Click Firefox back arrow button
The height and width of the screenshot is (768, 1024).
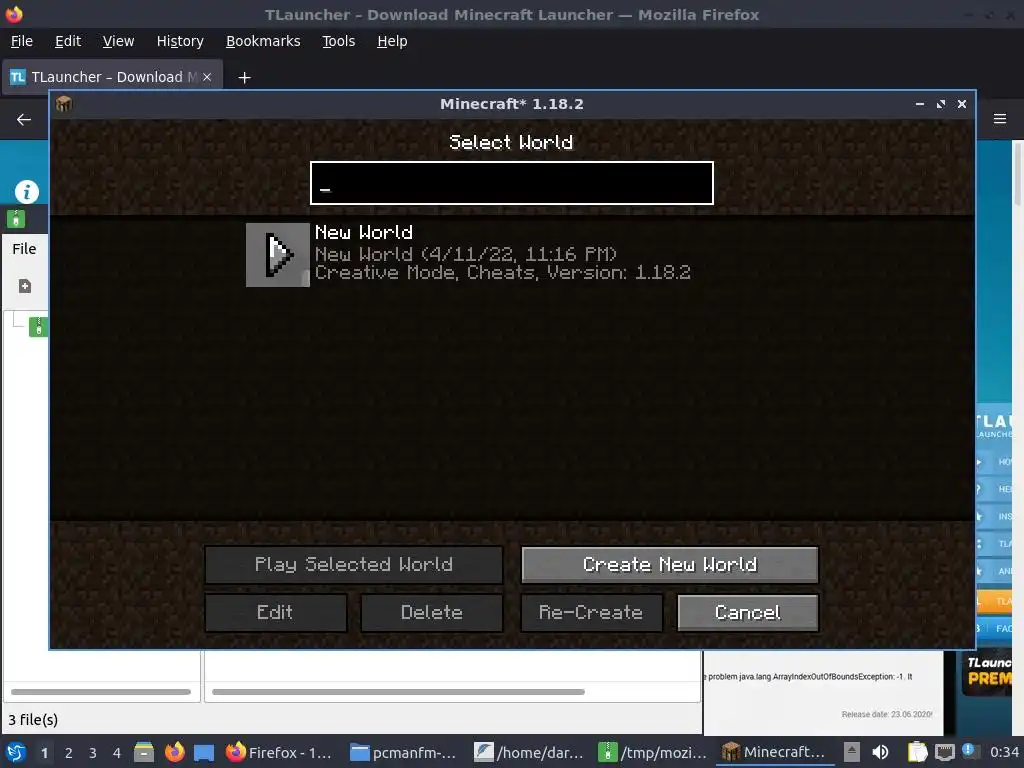click(x=24, y=120)
